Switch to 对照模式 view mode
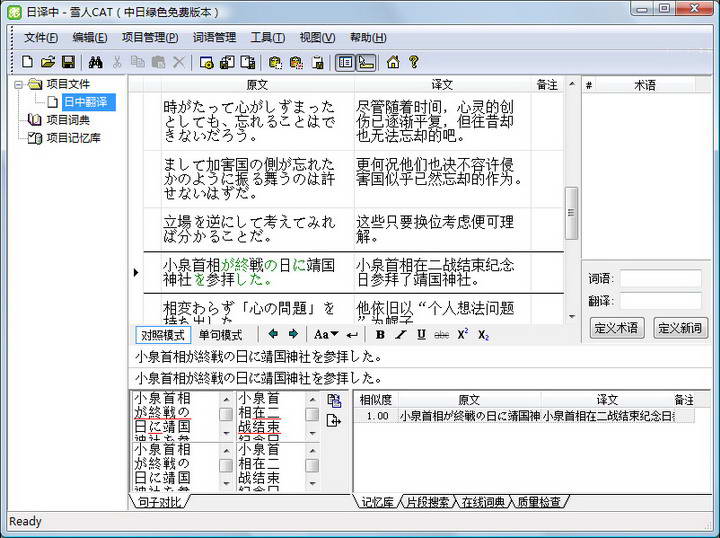This screenshot has height=538, width=720. [162, 335]
